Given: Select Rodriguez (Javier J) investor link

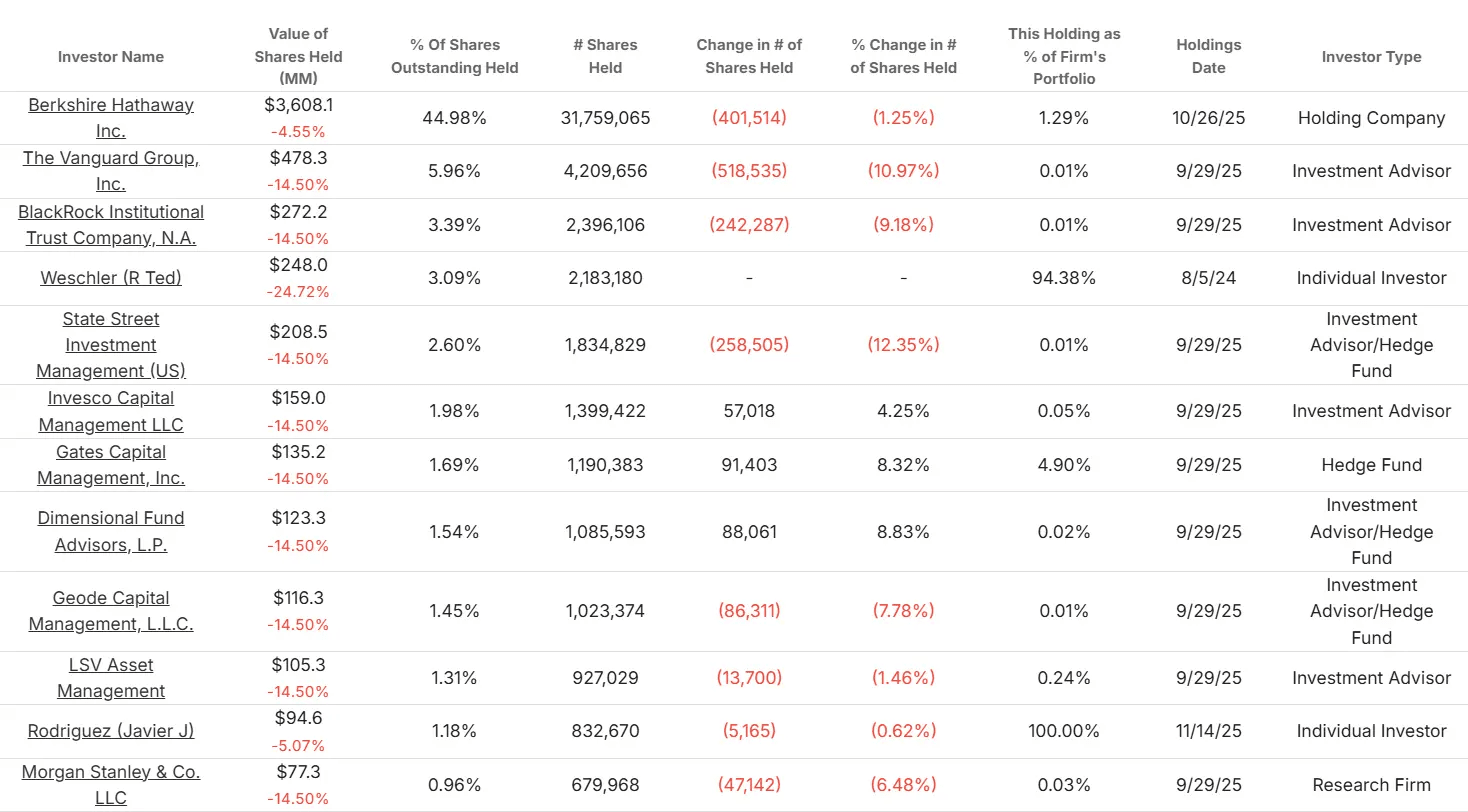Looking at the screenshot, I should tap(111, 731).
